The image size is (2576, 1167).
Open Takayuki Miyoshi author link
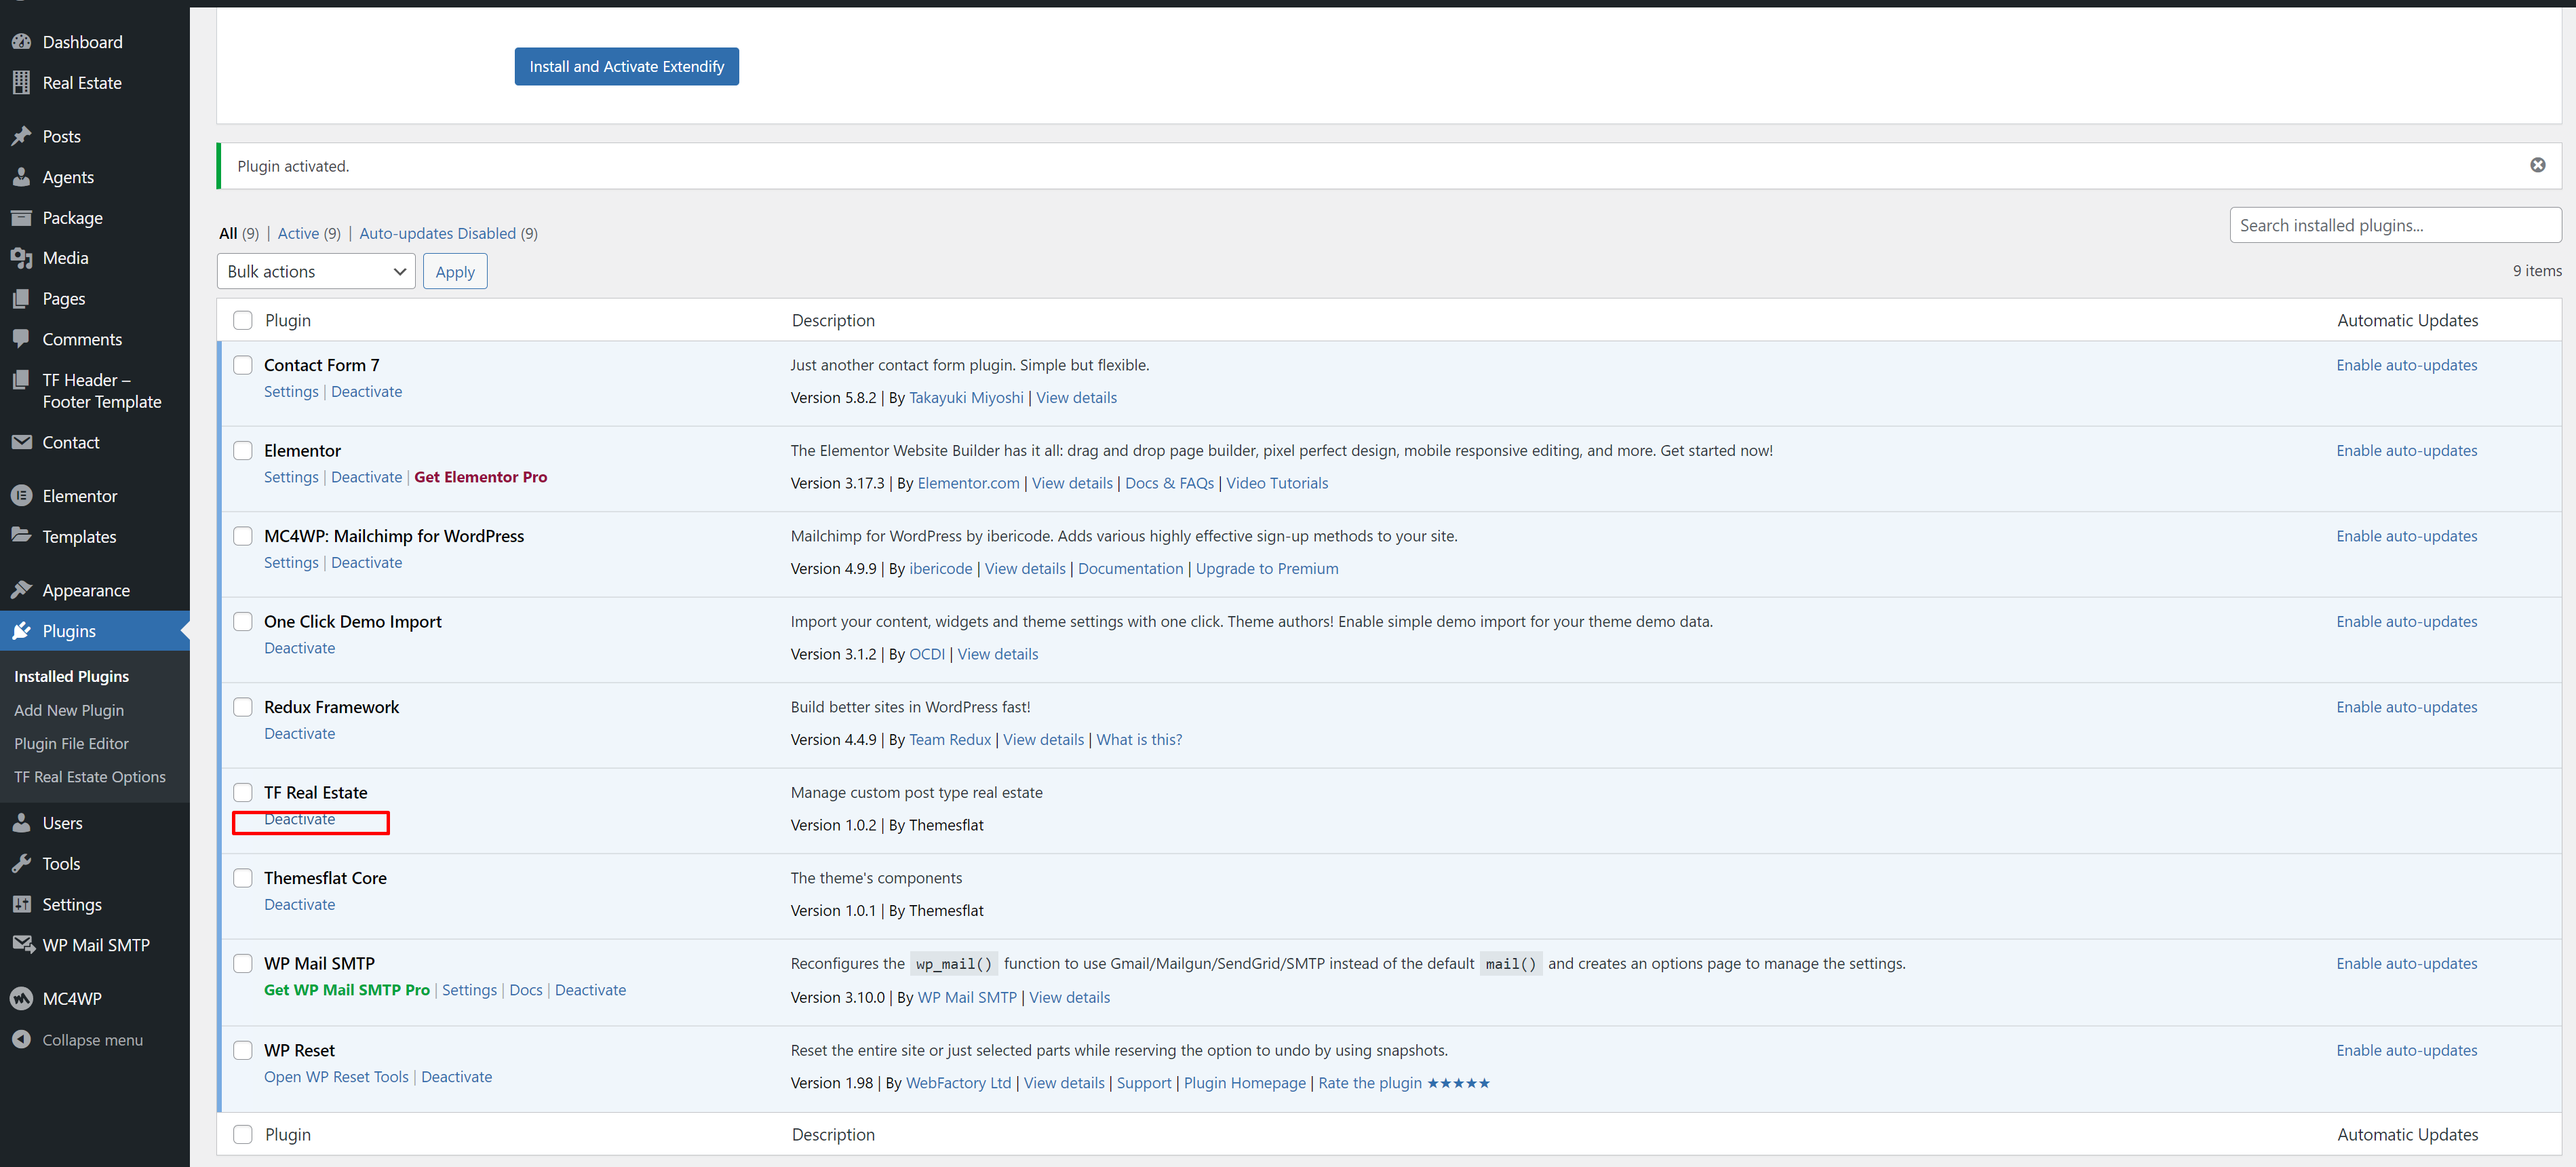pos(966,398)
